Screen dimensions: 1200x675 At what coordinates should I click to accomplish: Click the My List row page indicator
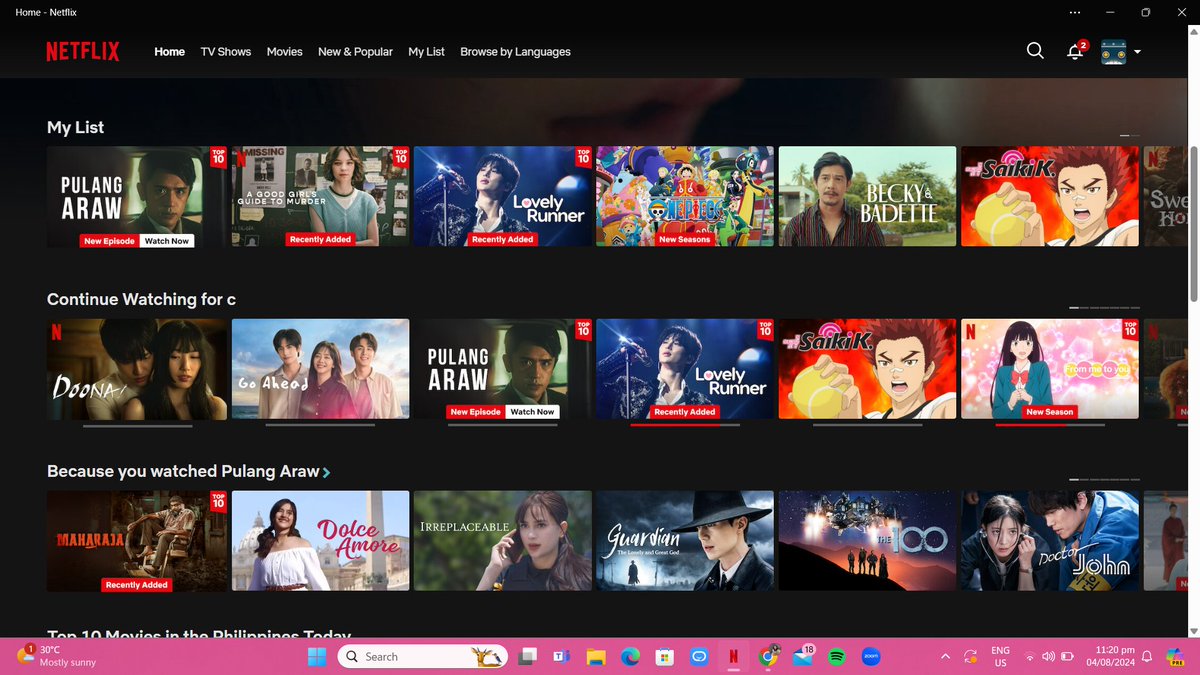1130,135
